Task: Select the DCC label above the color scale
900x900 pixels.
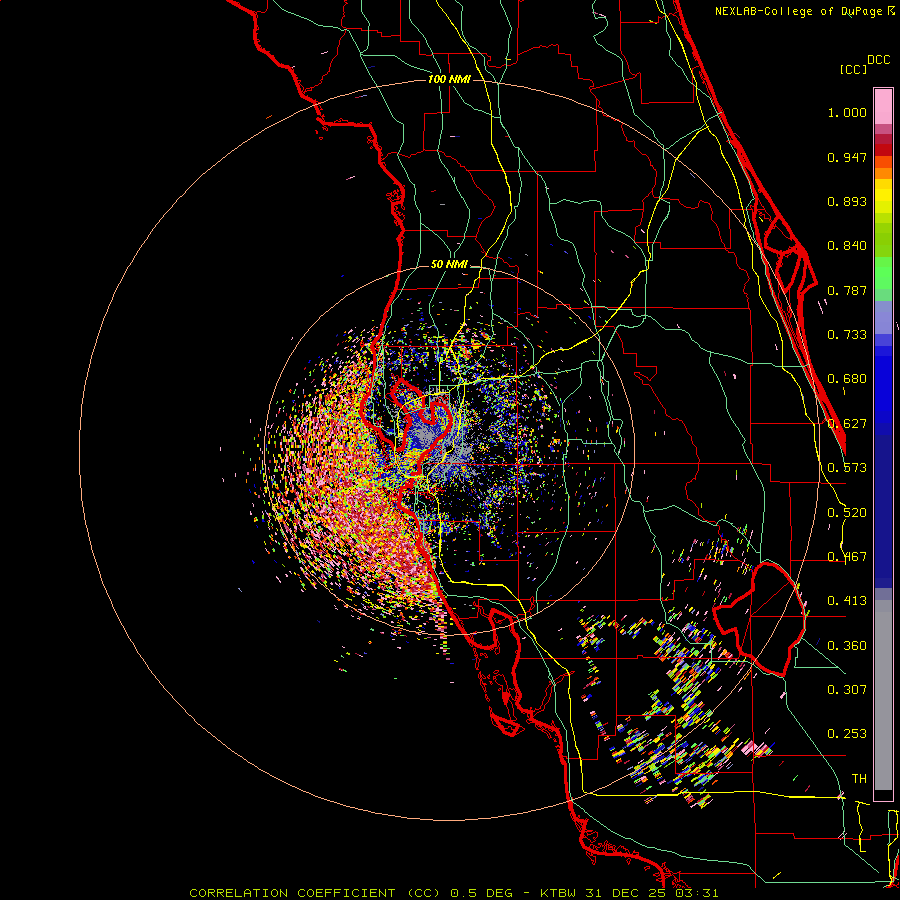Action: click(878, 59)
